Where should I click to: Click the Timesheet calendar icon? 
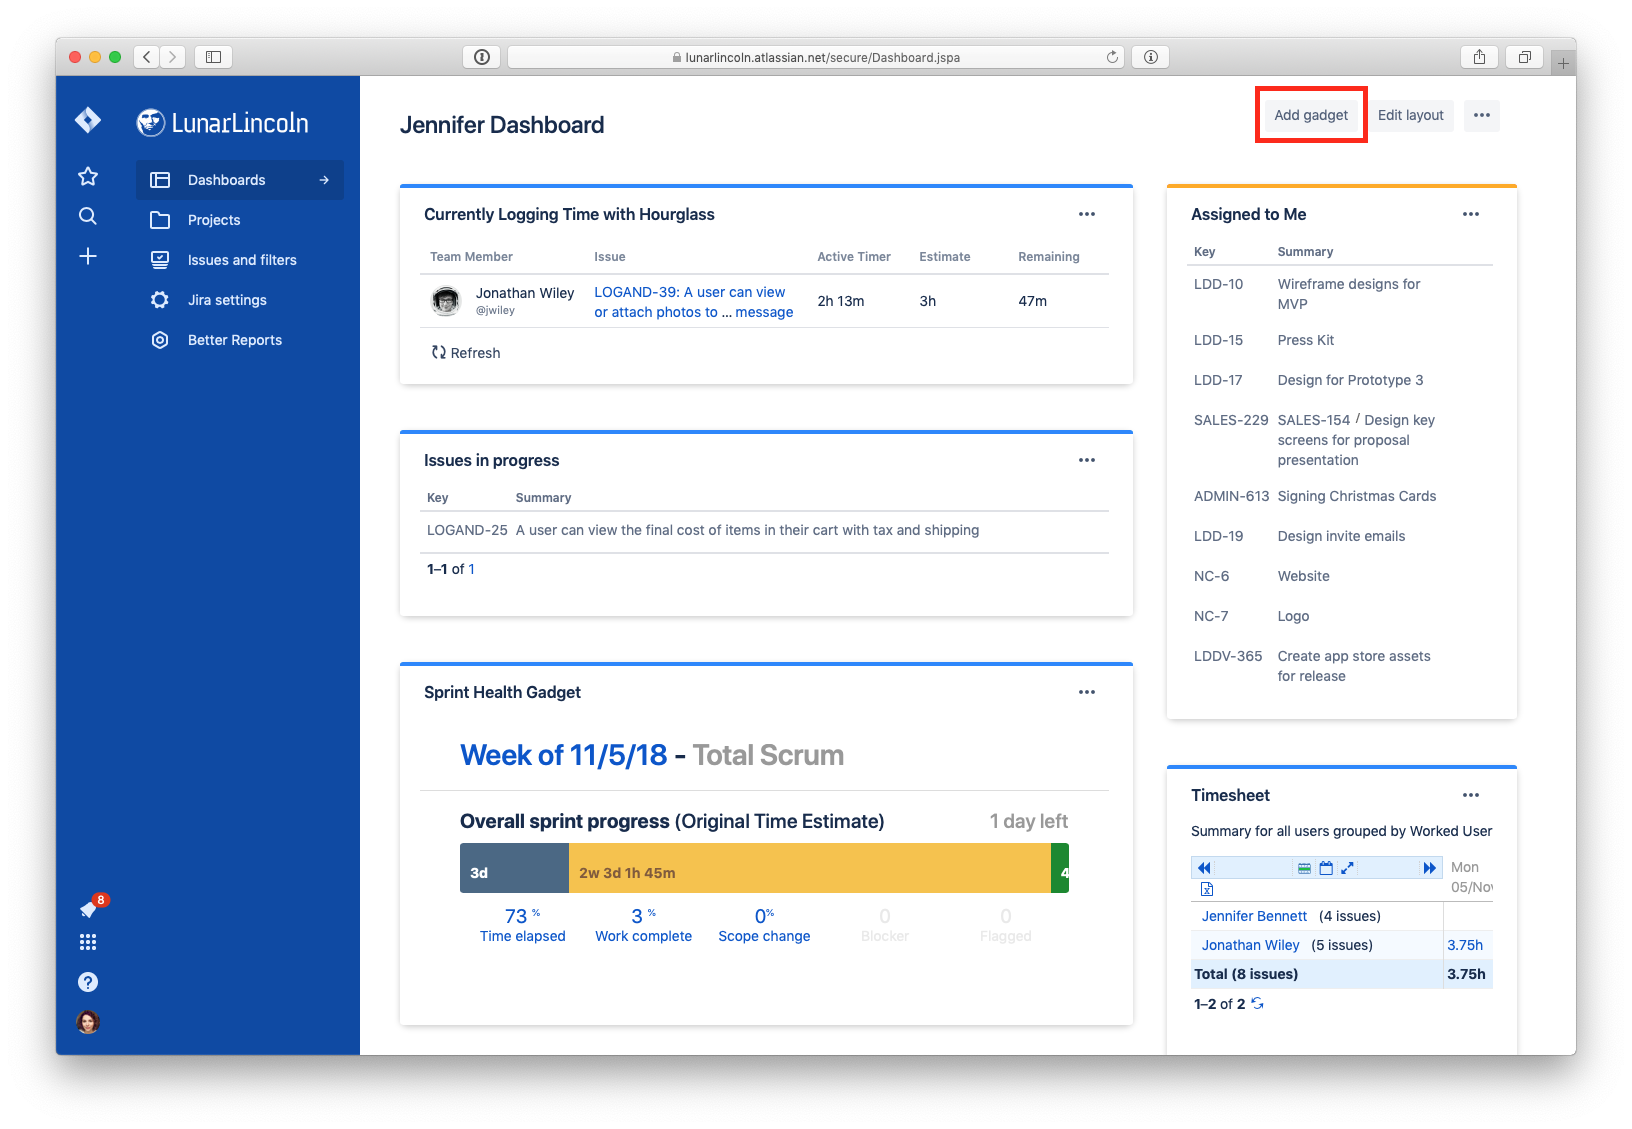coord(1326,868)
